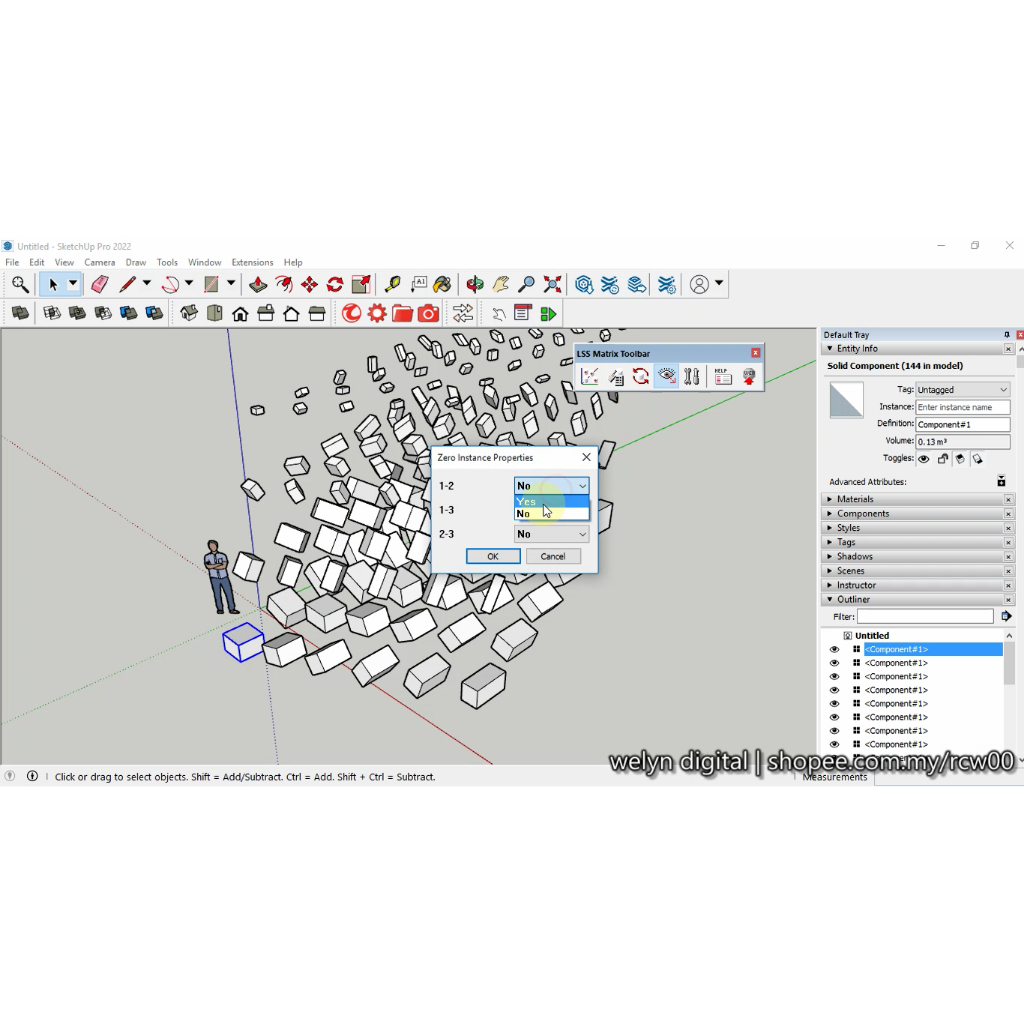Activate the Push/Pull tool

click(x=257, y=285)
